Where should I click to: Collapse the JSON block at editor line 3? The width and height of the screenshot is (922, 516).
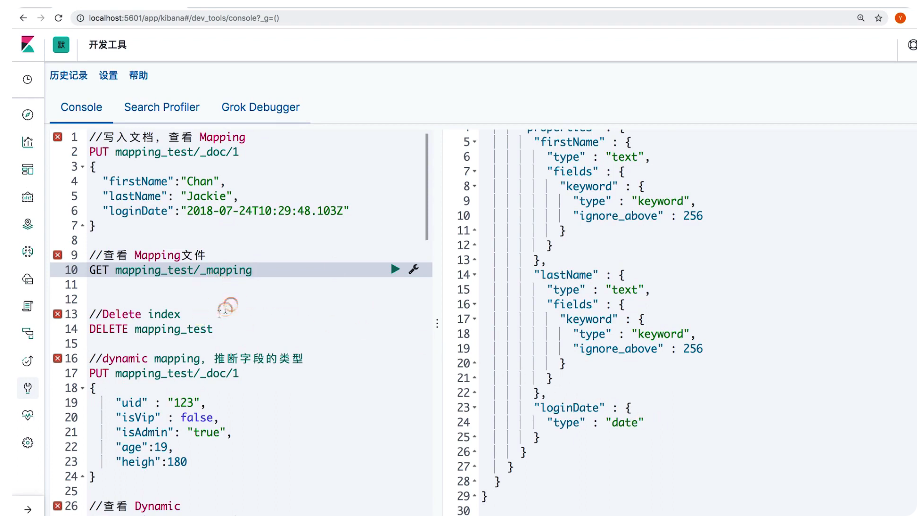(80, 167)
